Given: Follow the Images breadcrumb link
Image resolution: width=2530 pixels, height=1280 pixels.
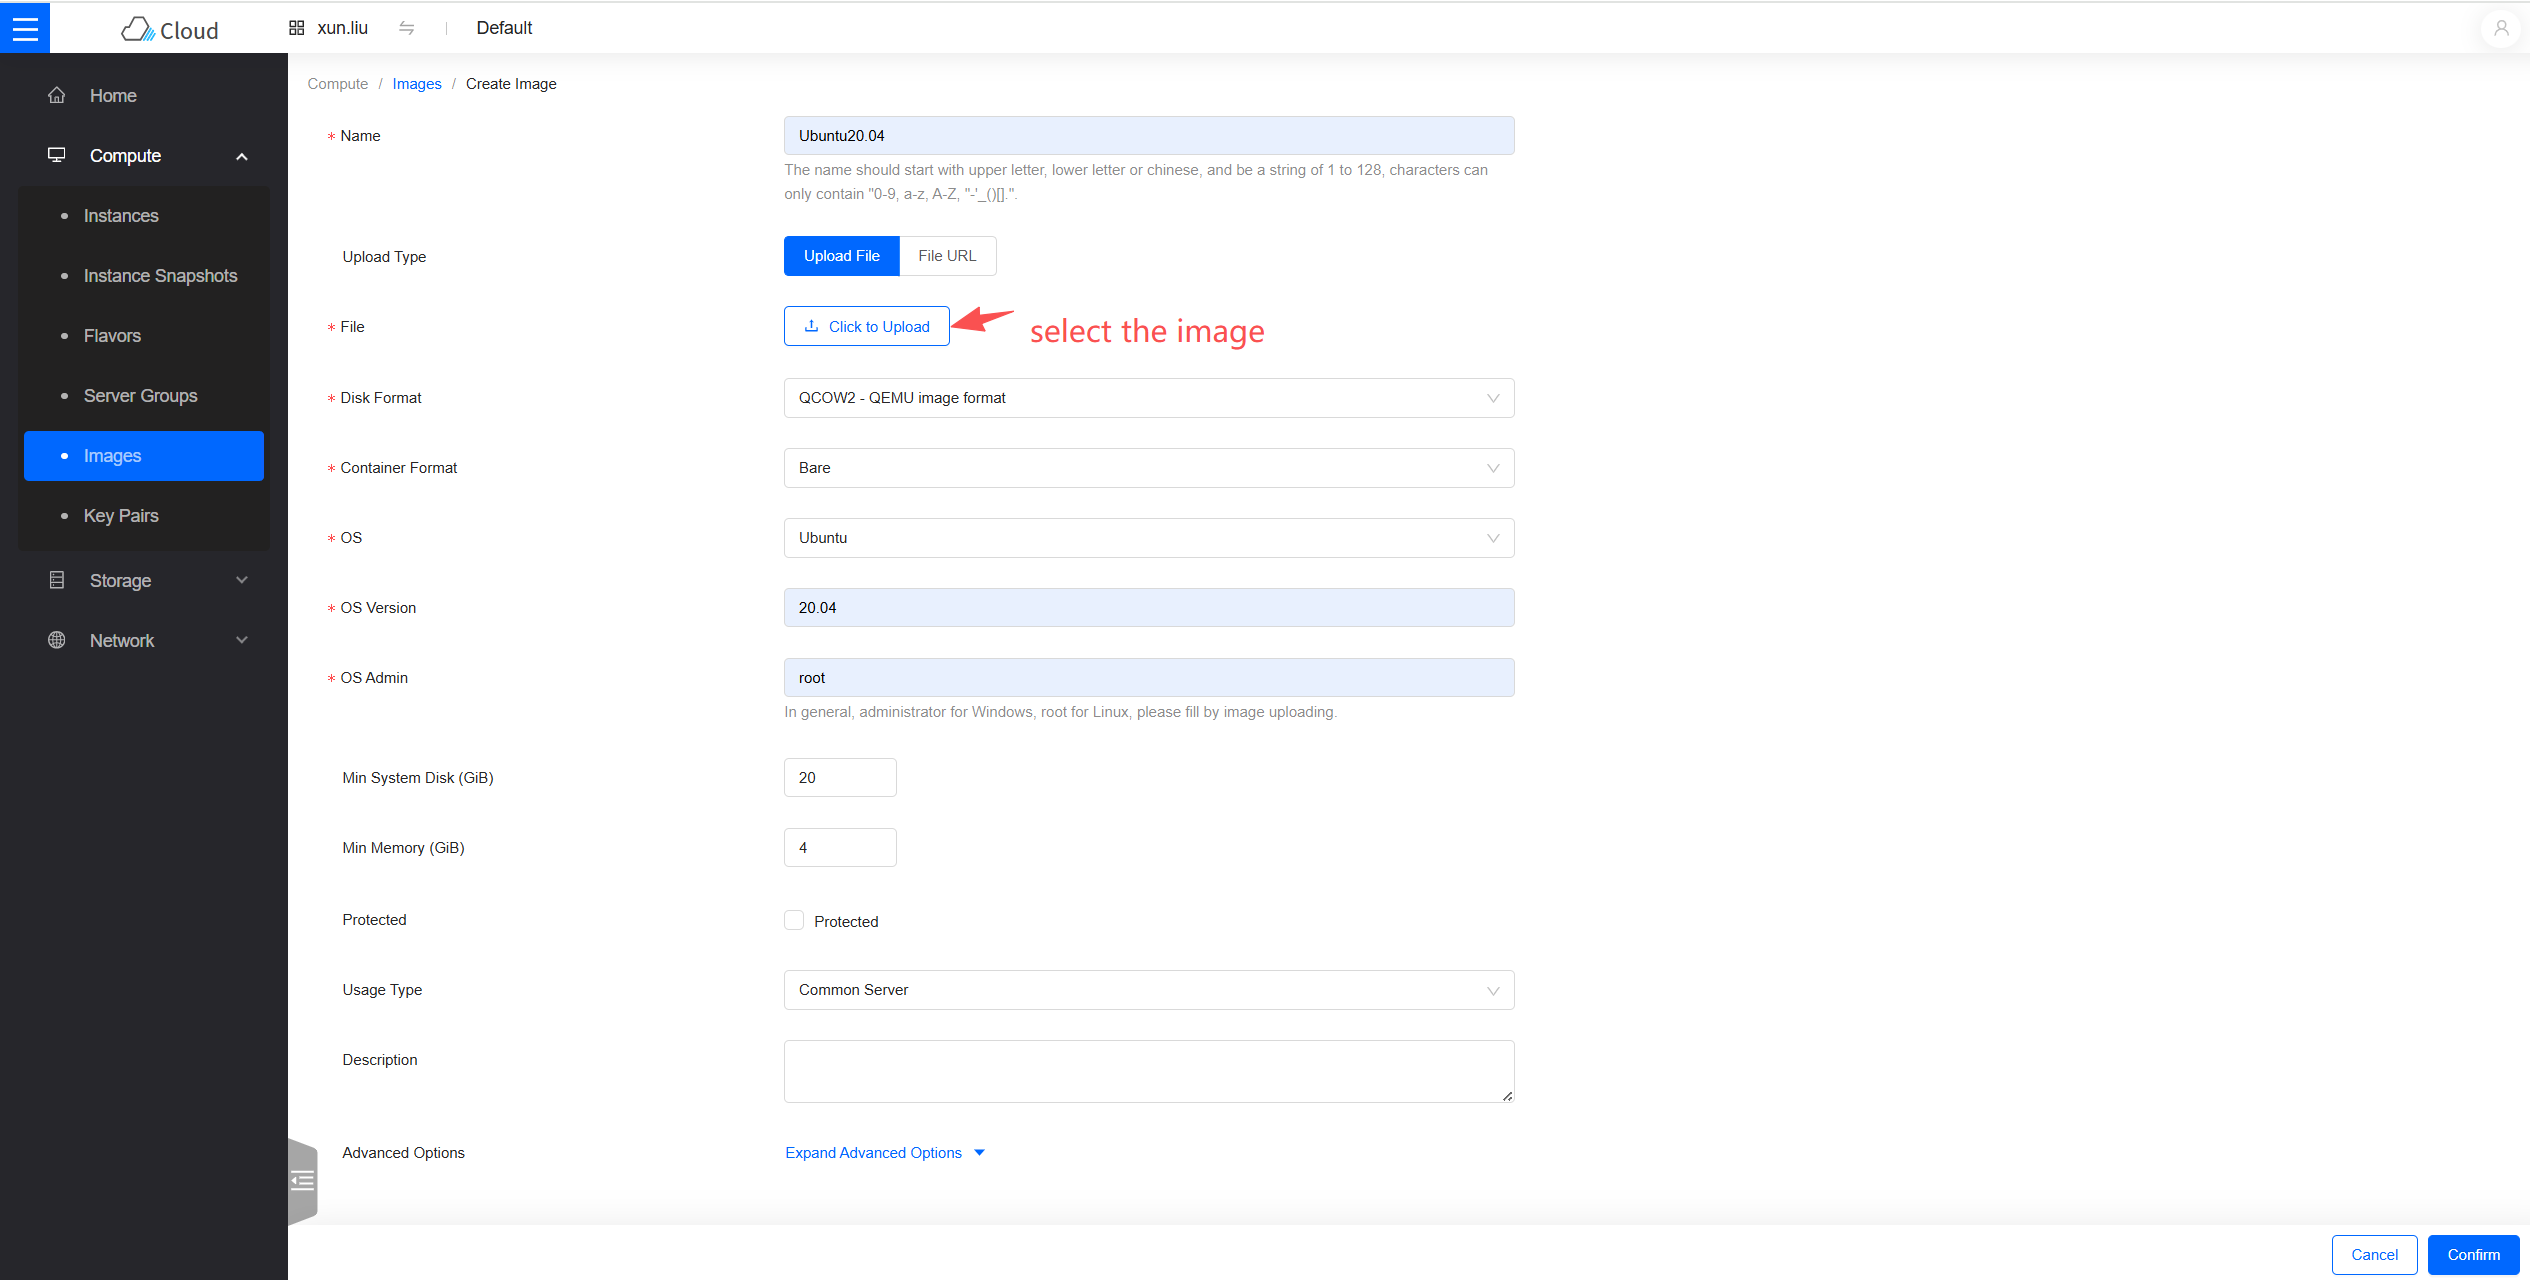Looking at the screenshot, I should (417, 83).
